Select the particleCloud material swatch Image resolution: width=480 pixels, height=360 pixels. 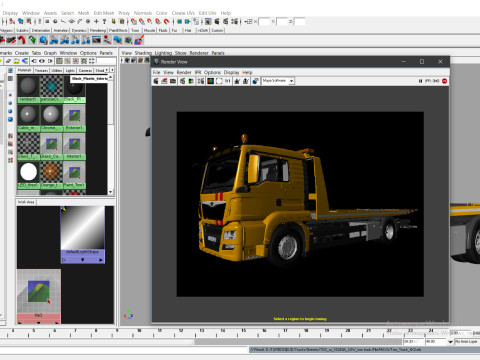pos(51,89)
